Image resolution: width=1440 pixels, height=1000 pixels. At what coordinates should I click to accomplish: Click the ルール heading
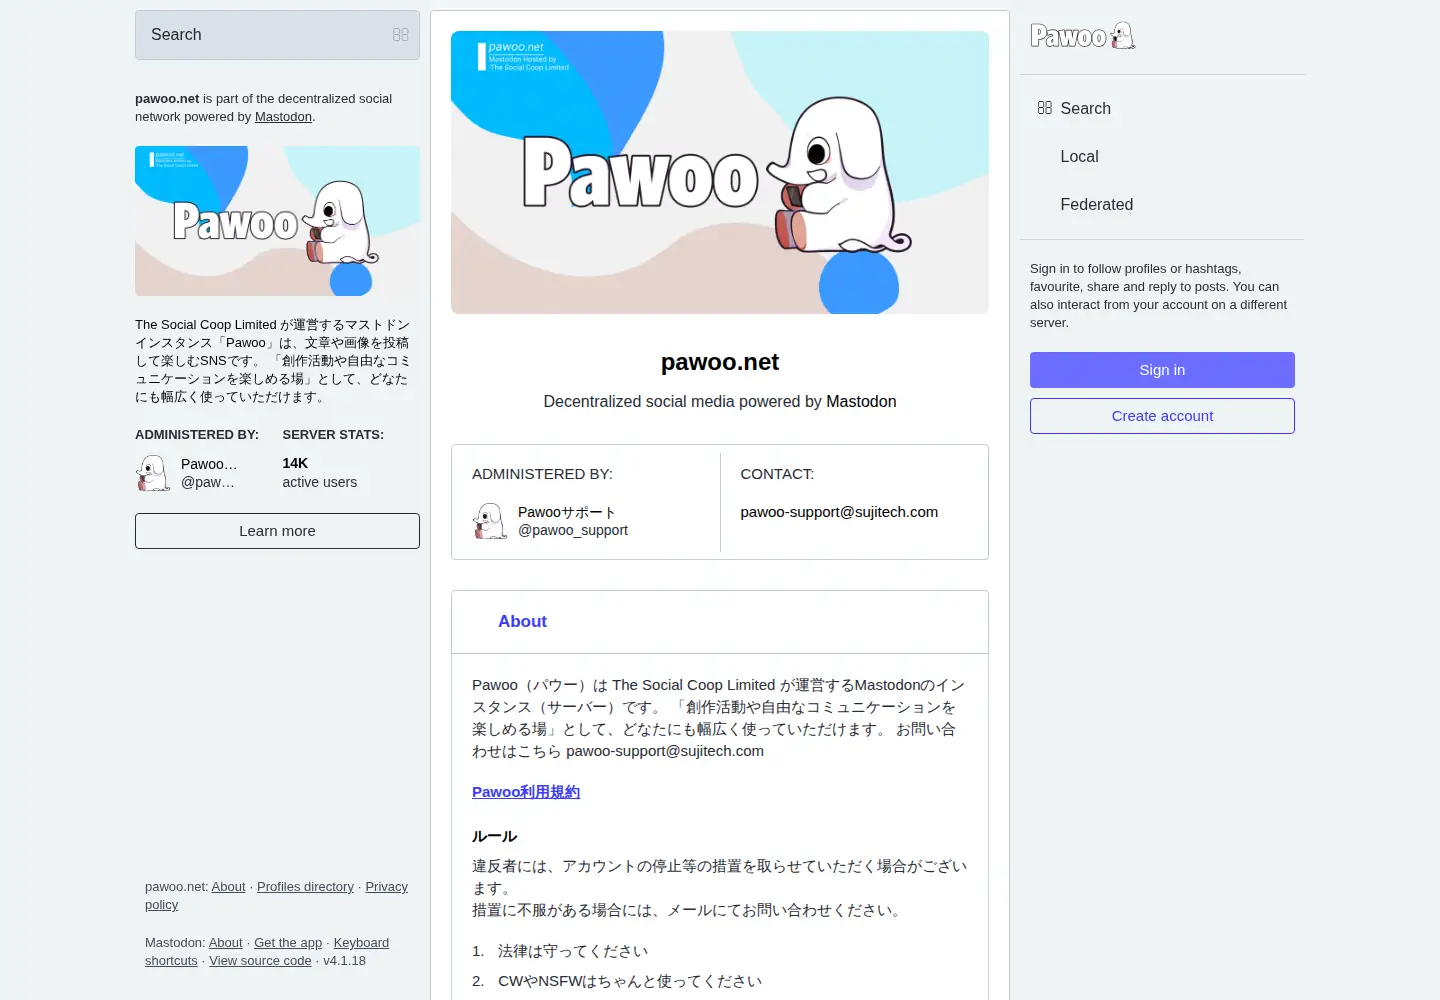(x=495, y=837)
